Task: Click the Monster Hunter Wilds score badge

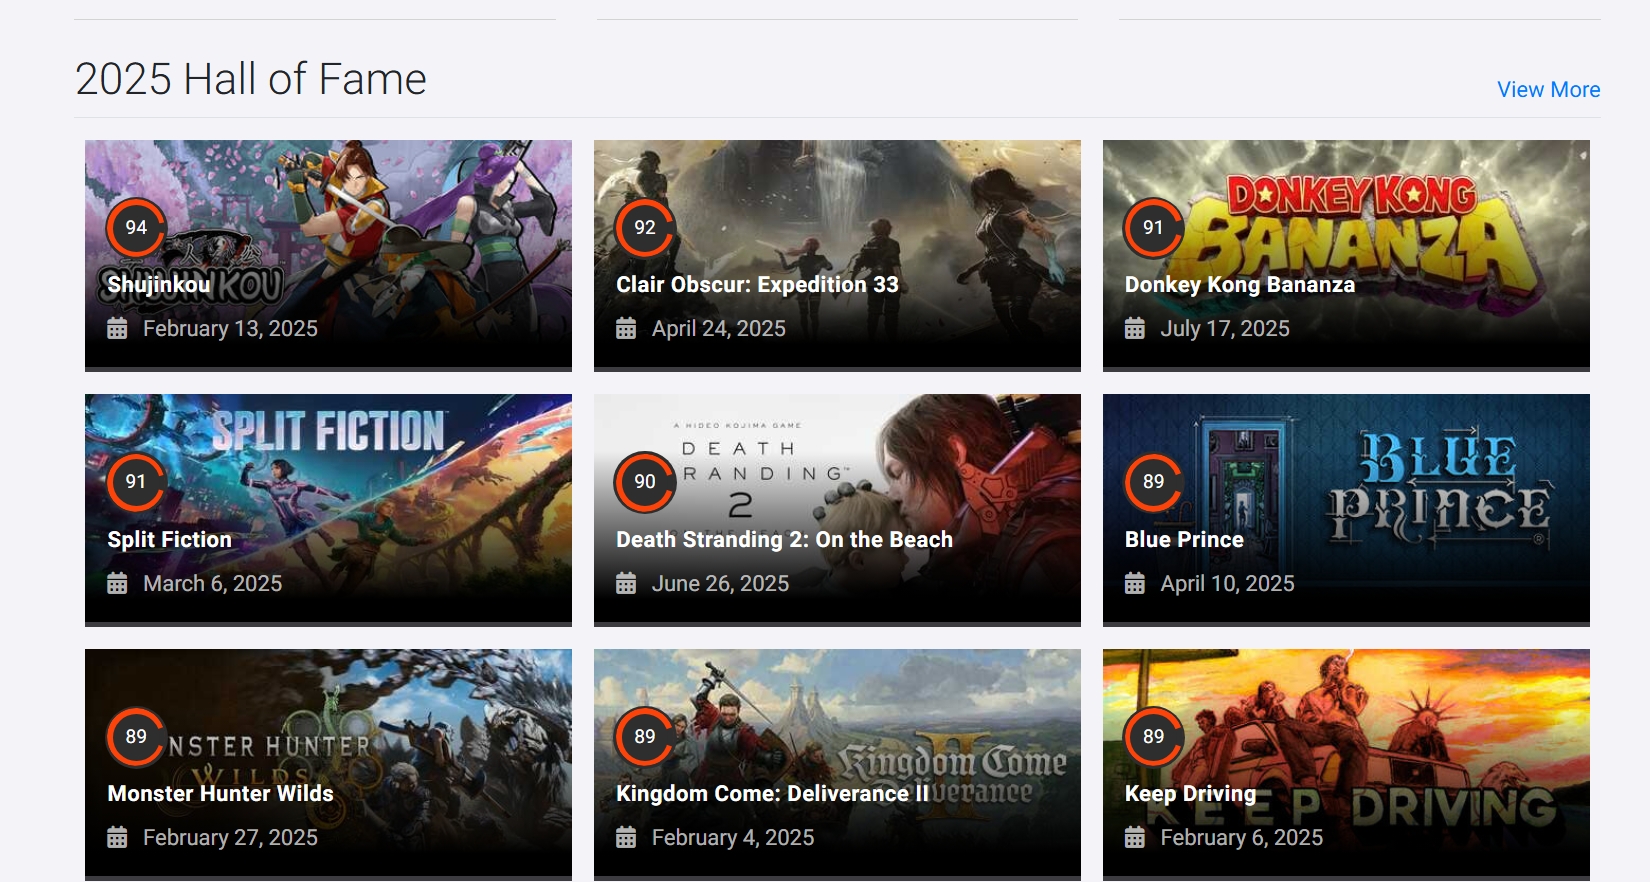Action: point(136,737)
